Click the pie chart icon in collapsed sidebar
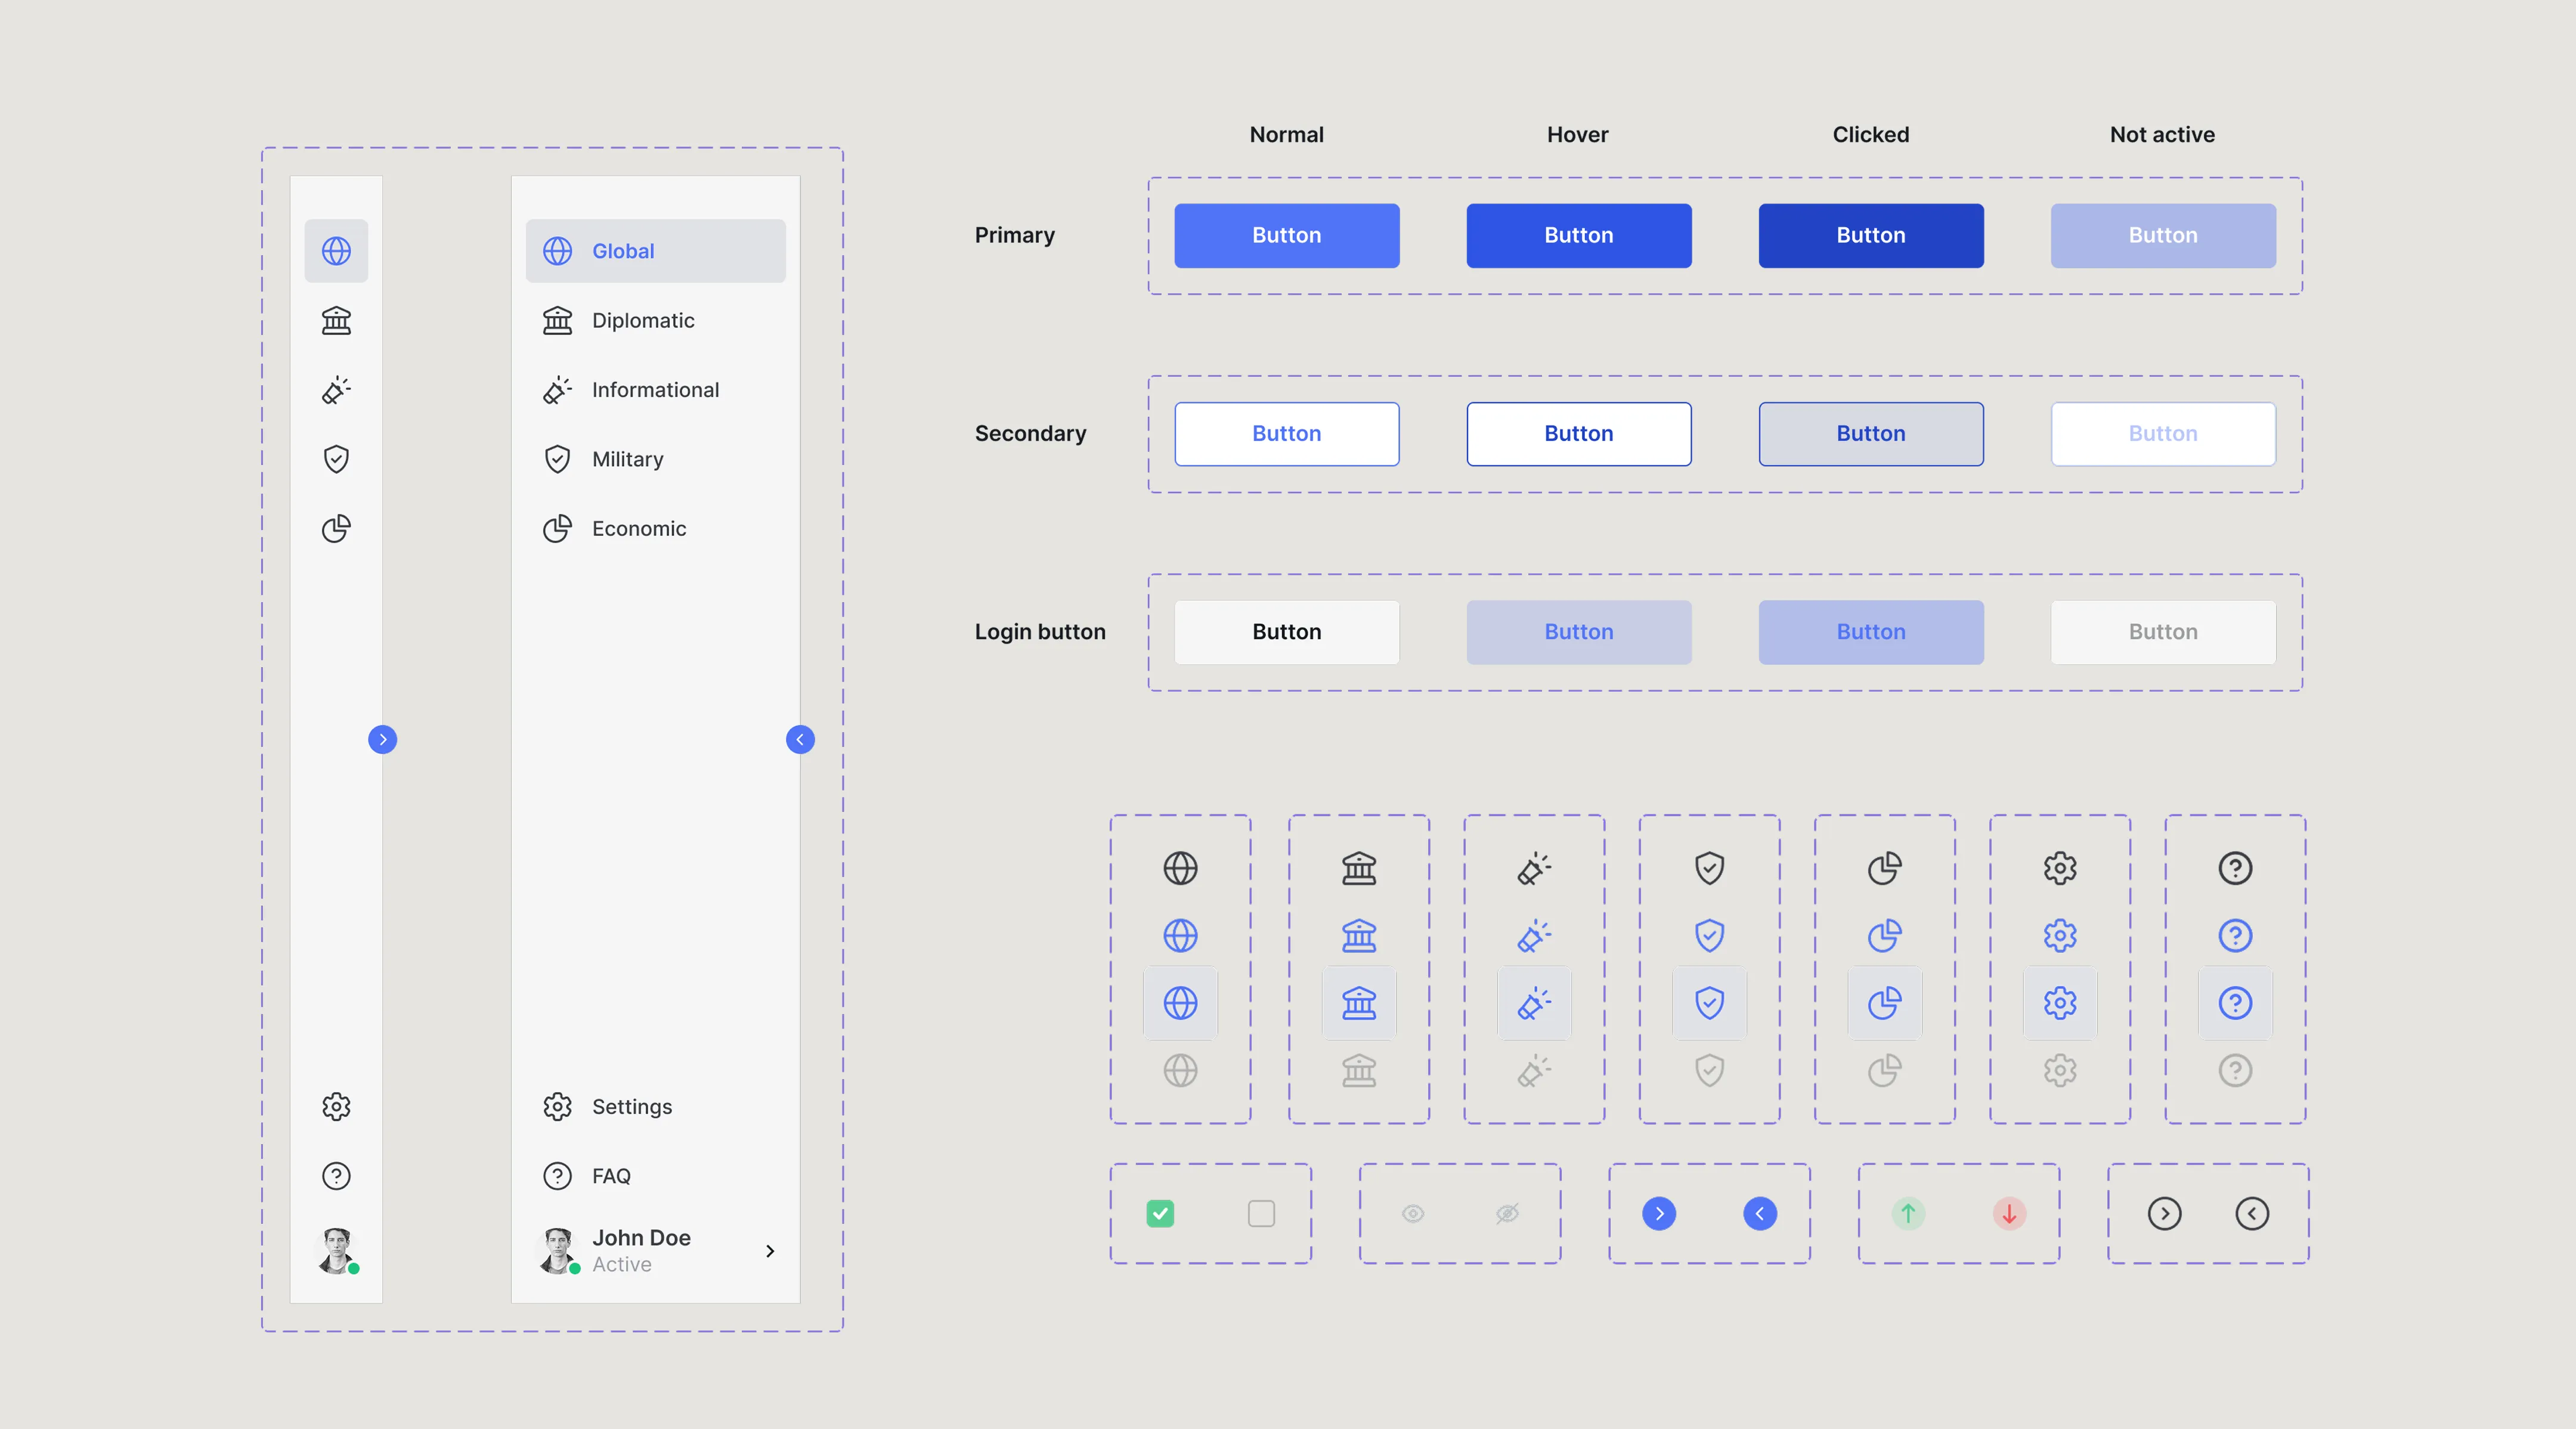This screenshot has width=2576, height=1429. click(336, 528)
